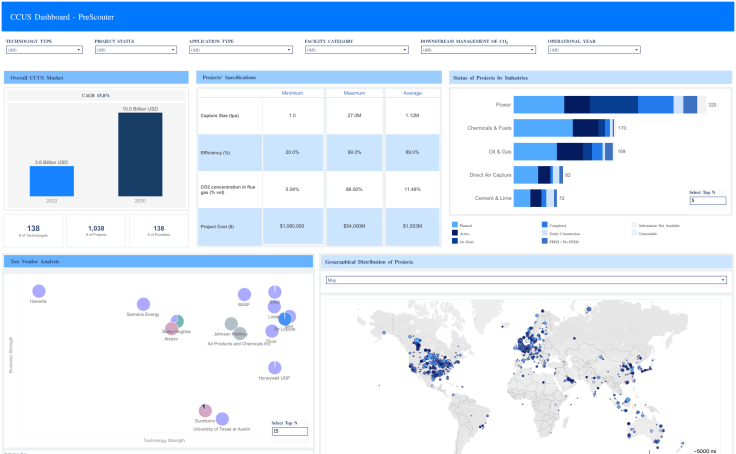
Task: Select the University of Texas at Austin bubble
Action: point(223,419)
